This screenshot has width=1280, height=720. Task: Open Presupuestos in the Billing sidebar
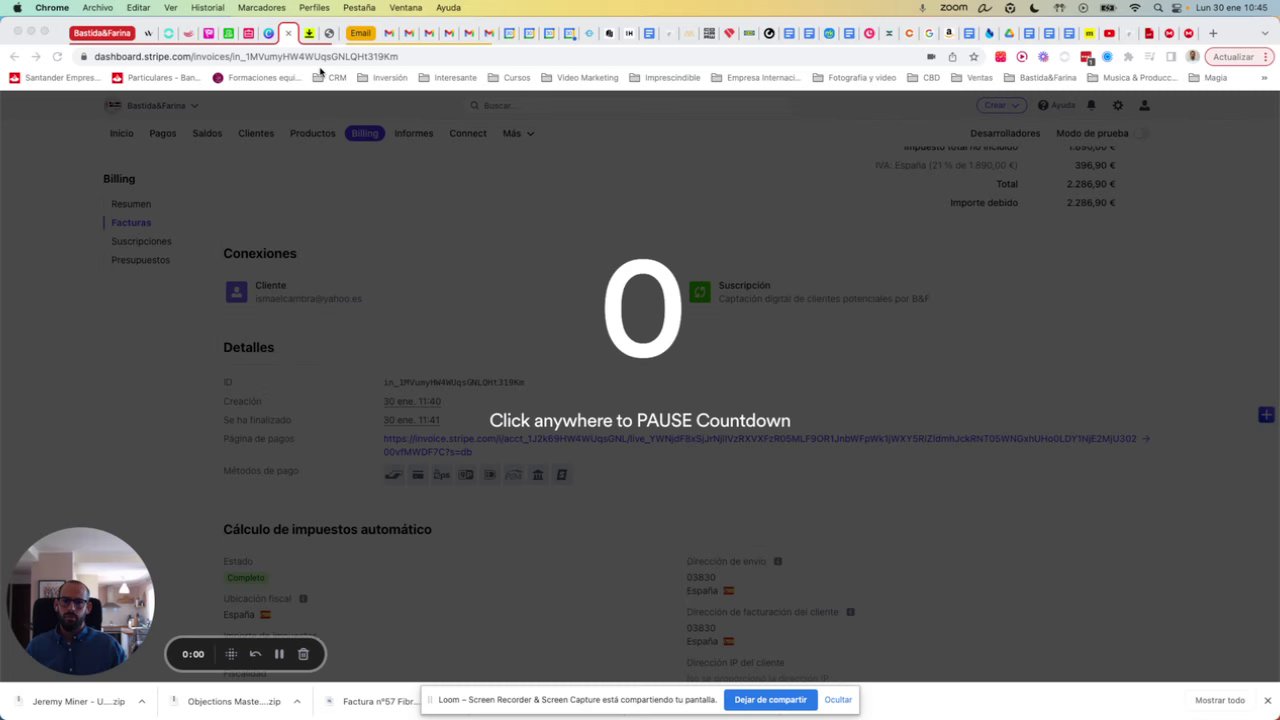pyautogui.click(x=140, y=260)
